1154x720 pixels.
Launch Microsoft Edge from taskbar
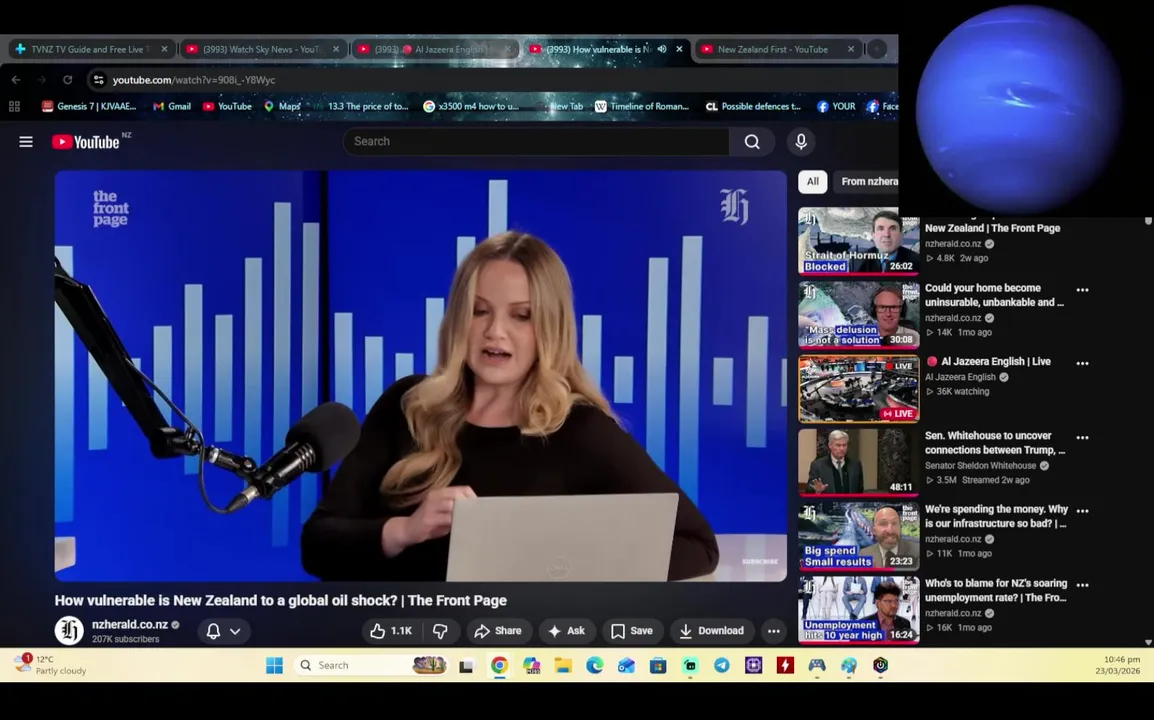pos(595,666)
